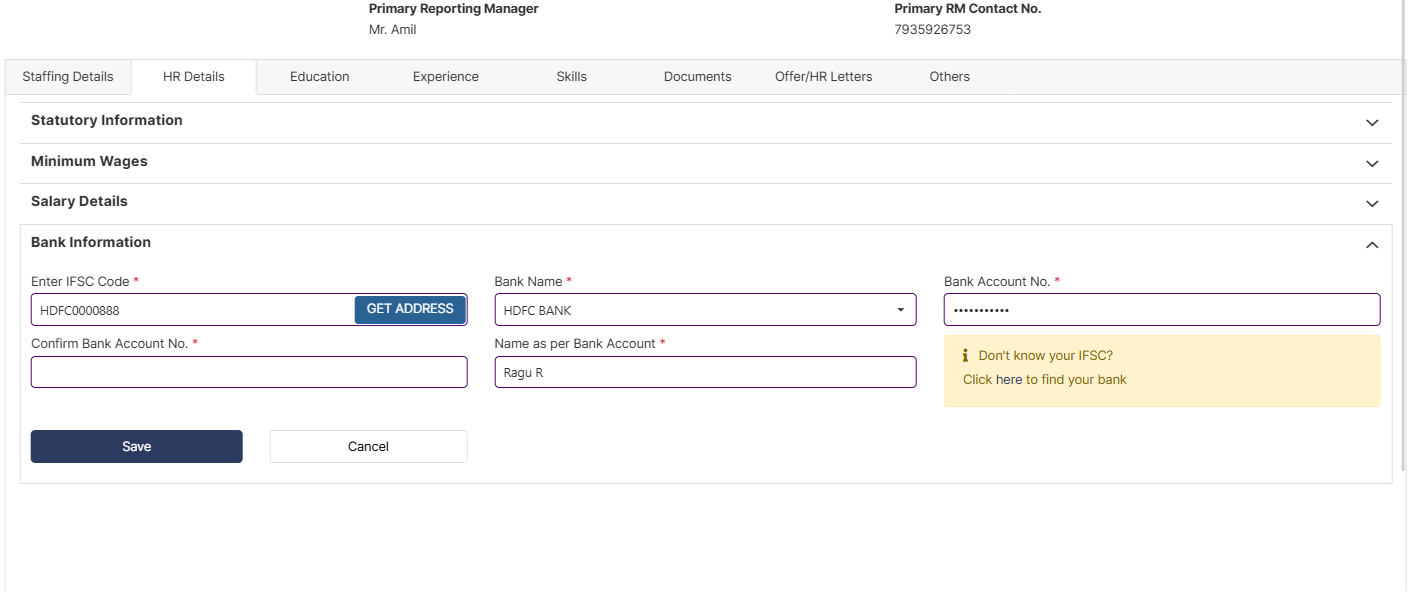Switch to the Documents tab
This screenshot has height=605, width=1415.
tap(697, 77)
